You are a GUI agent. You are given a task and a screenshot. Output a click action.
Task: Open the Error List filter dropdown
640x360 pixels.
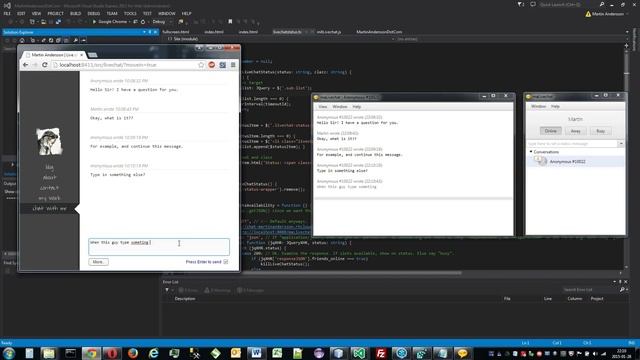[x=168, y=290]
